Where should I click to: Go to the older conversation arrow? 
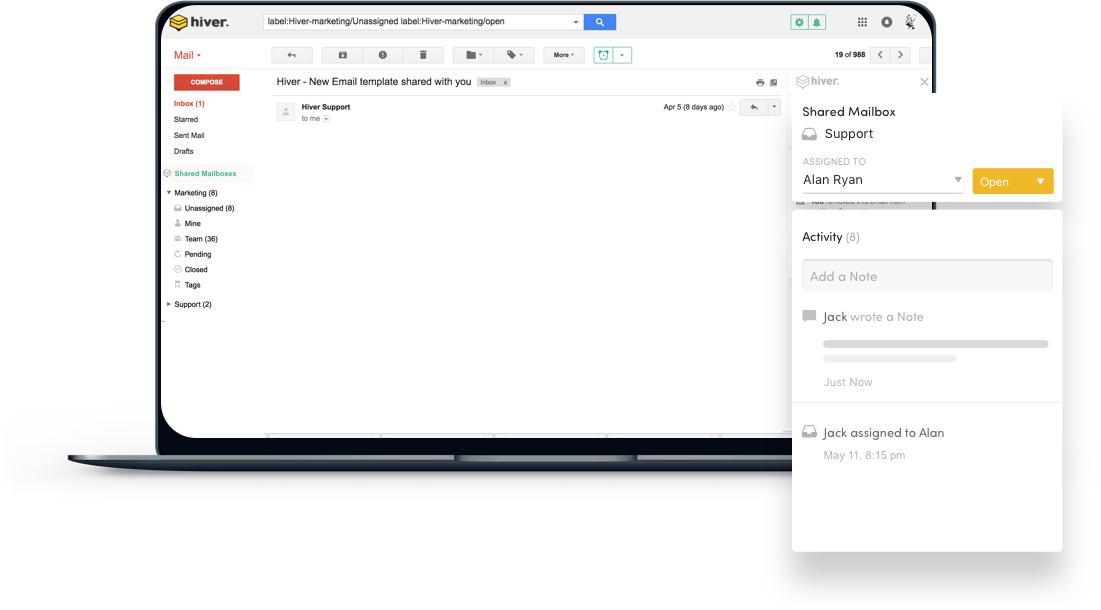[900, 55]
